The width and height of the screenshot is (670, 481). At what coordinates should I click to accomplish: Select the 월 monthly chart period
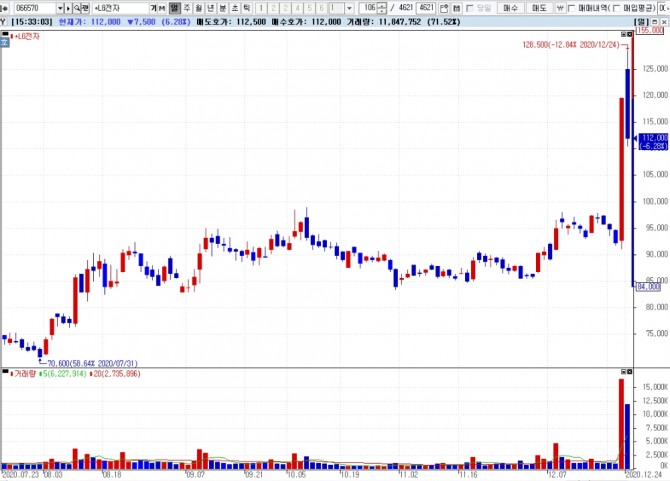[x=199, y=8]
